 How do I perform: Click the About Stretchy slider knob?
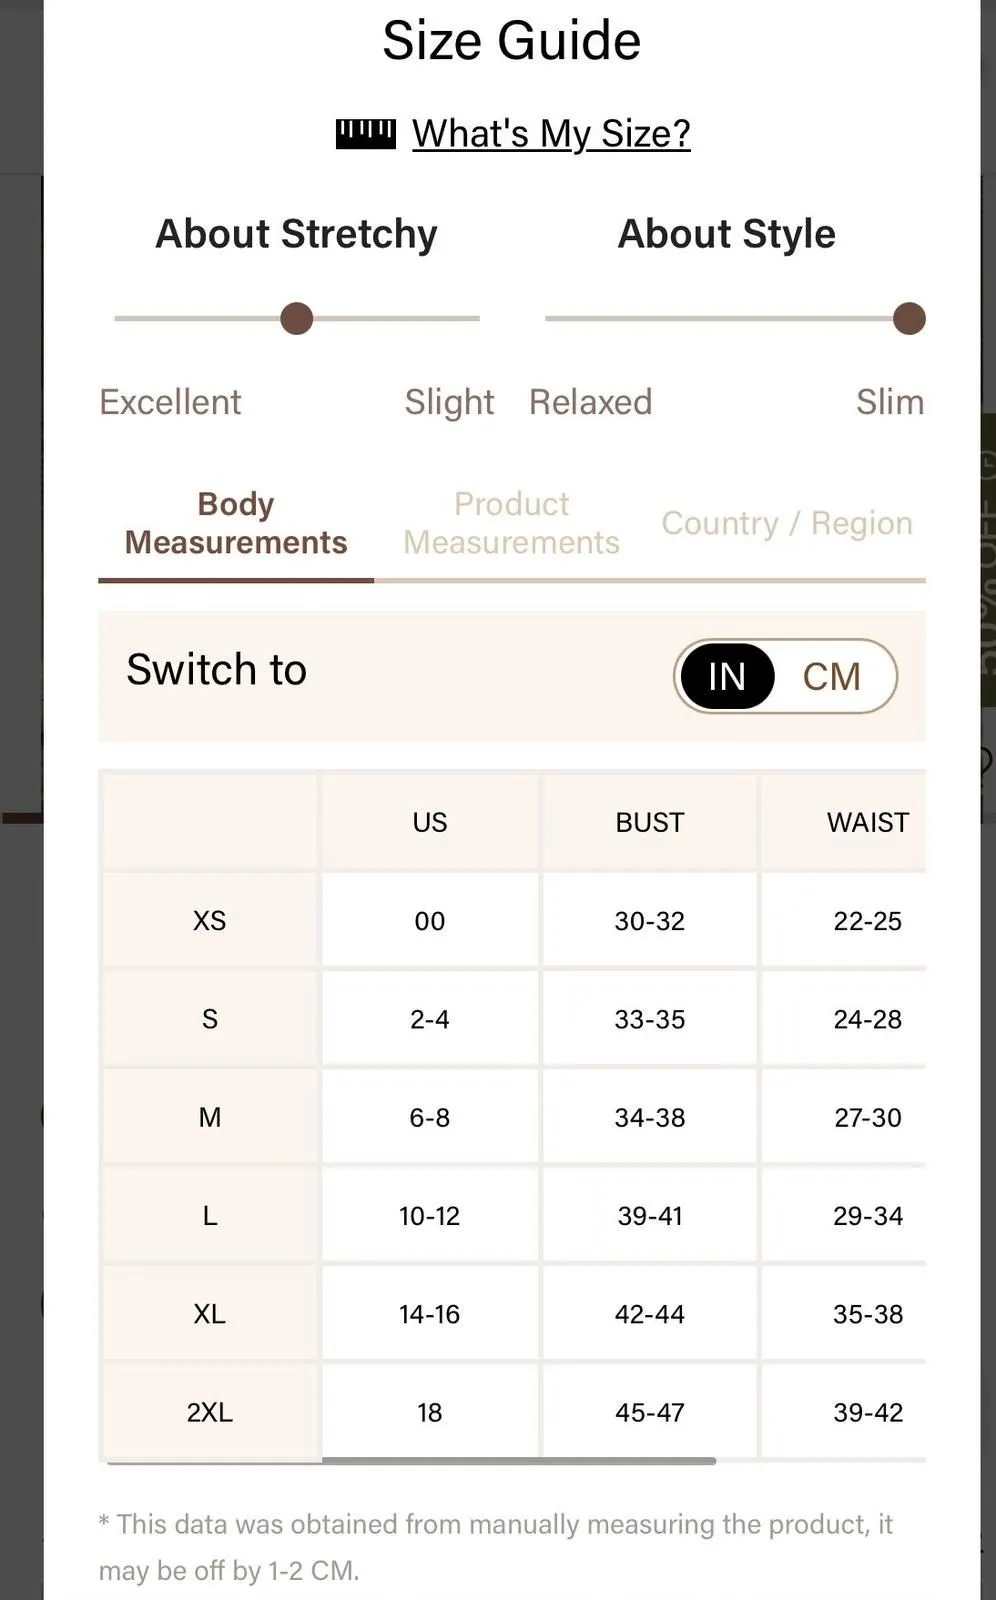[x=297, y=319]
